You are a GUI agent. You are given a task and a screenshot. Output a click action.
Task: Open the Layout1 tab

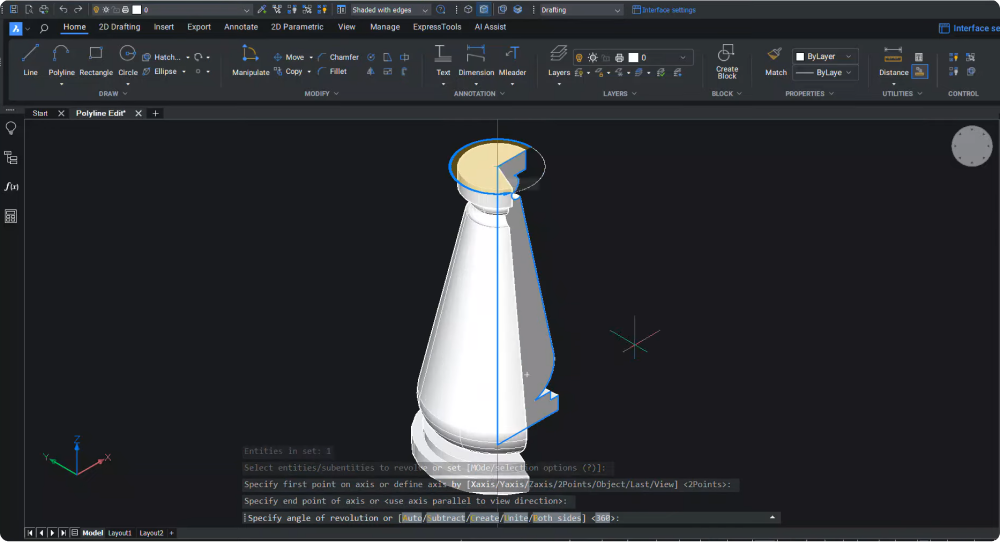[120, 533]
